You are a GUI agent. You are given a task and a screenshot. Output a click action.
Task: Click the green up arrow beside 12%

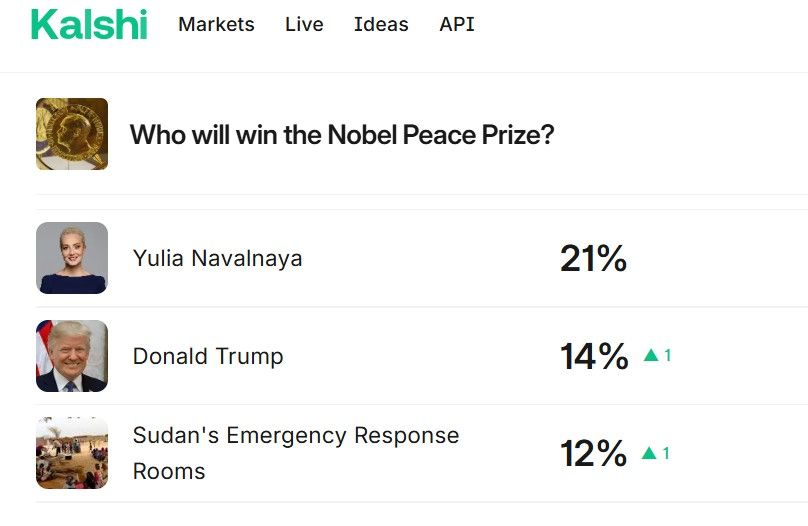click(650, 453)
